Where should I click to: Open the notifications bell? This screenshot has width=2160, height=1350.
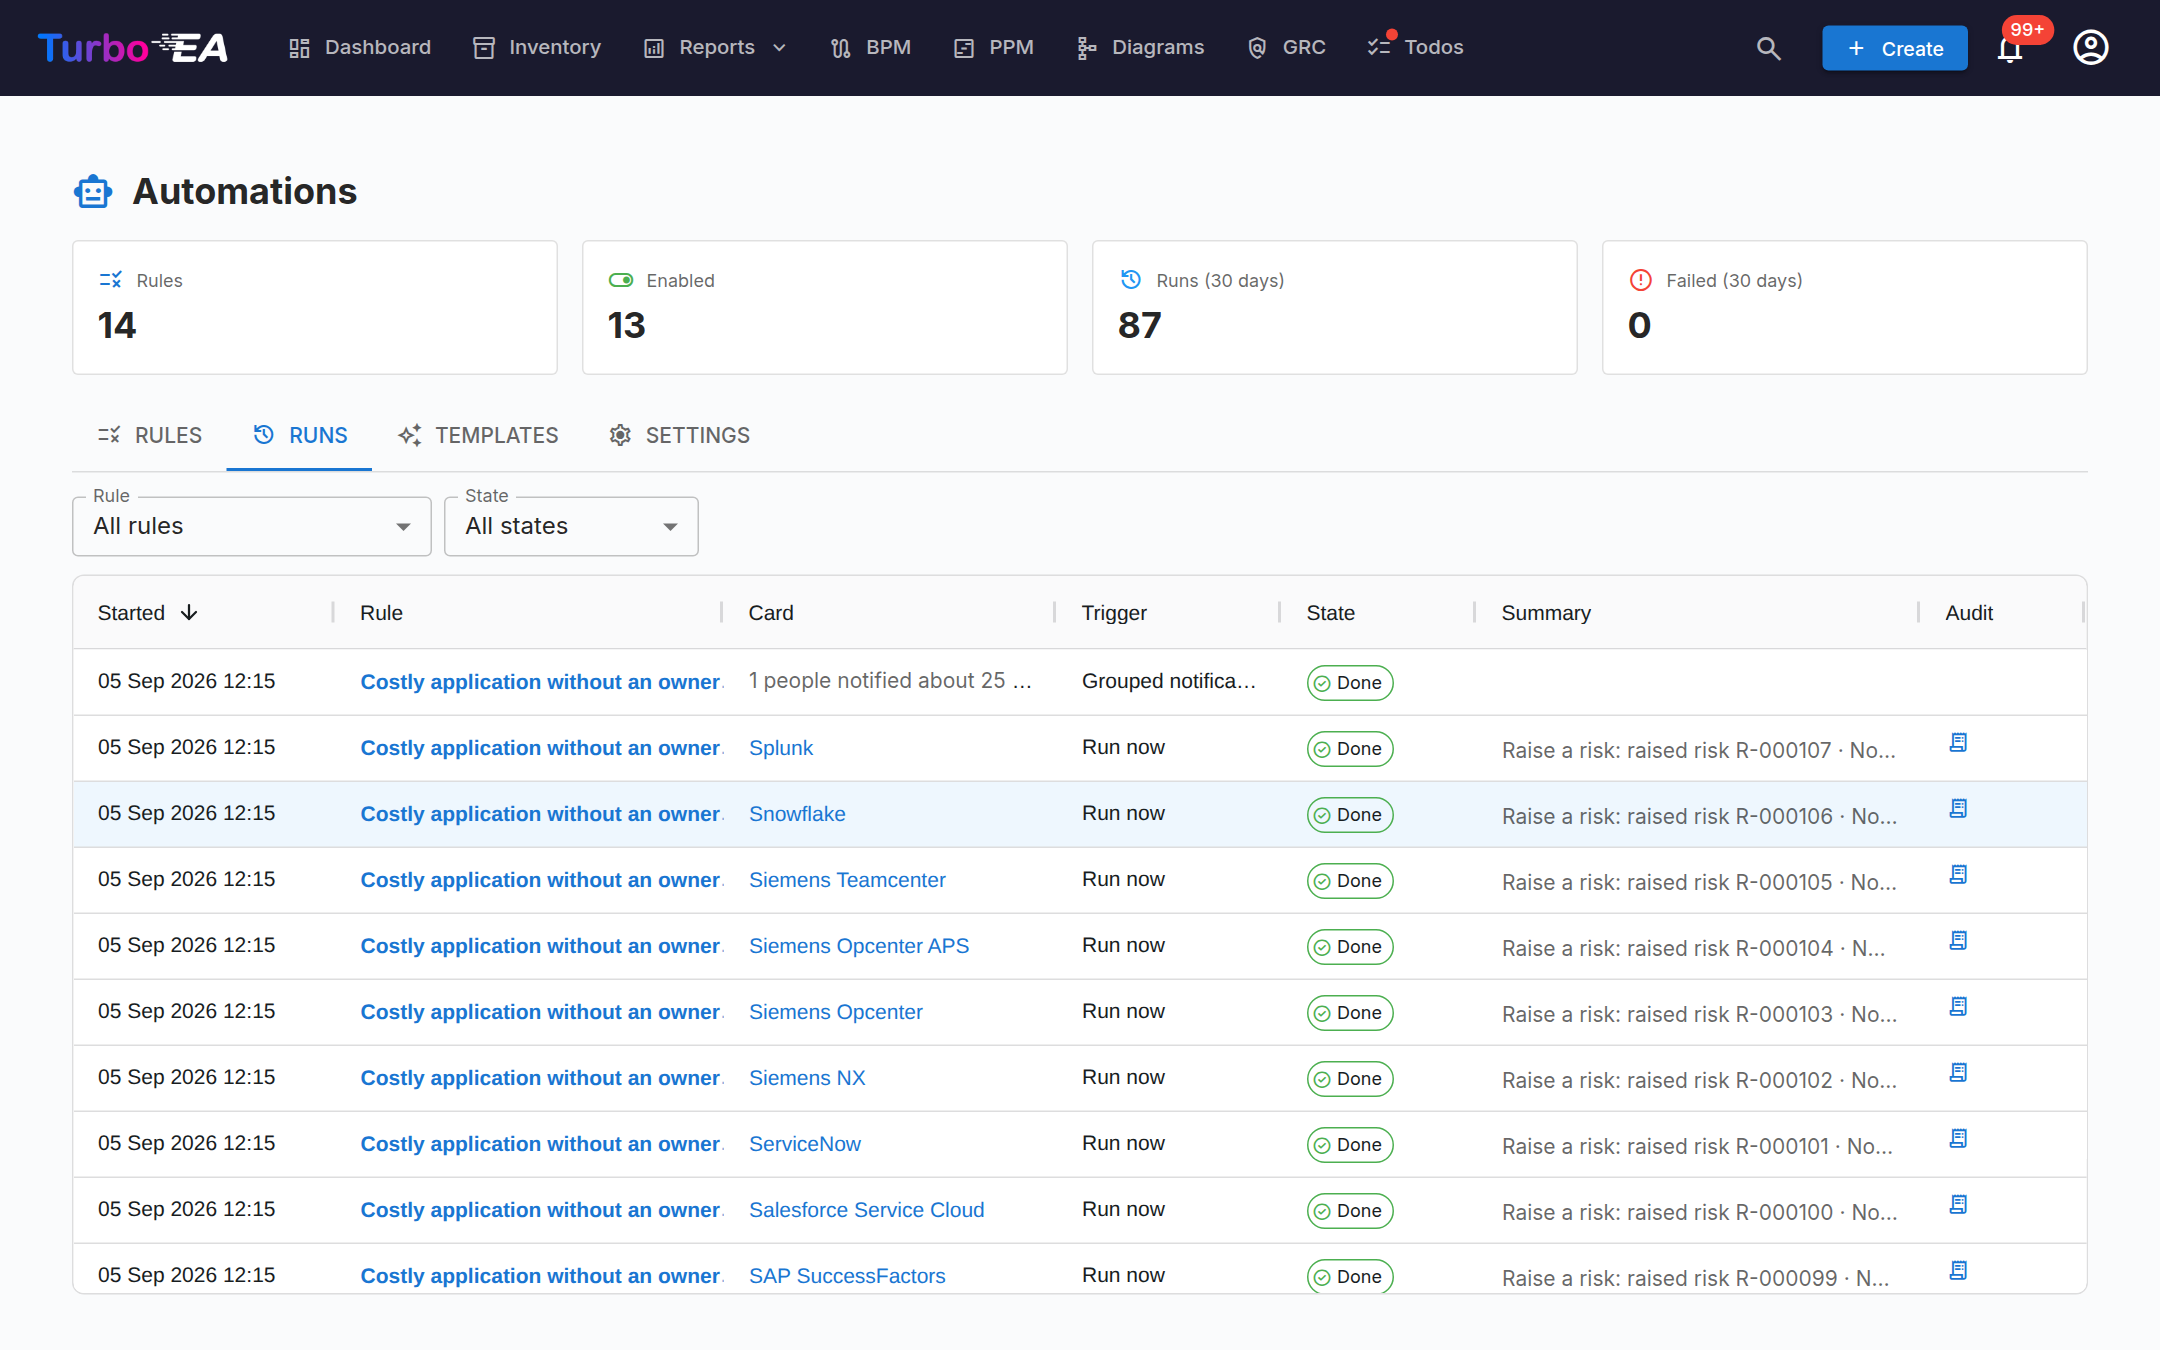click(x=2010, y=48)
